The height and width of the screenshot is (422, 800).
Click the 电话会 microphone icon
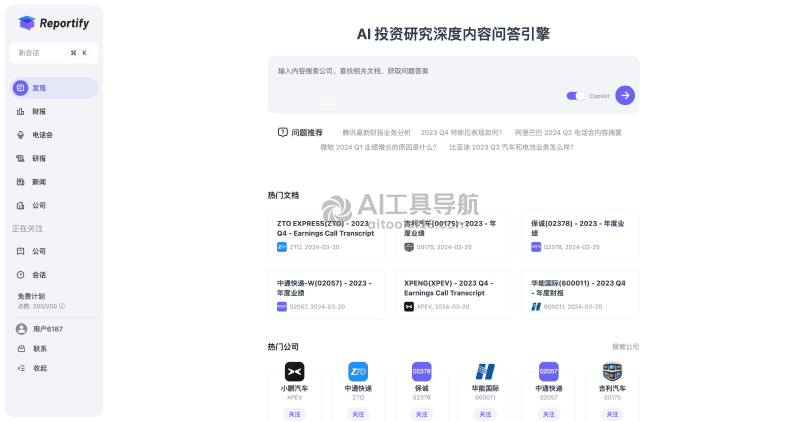pyautogui.click(x=20, y=135)
